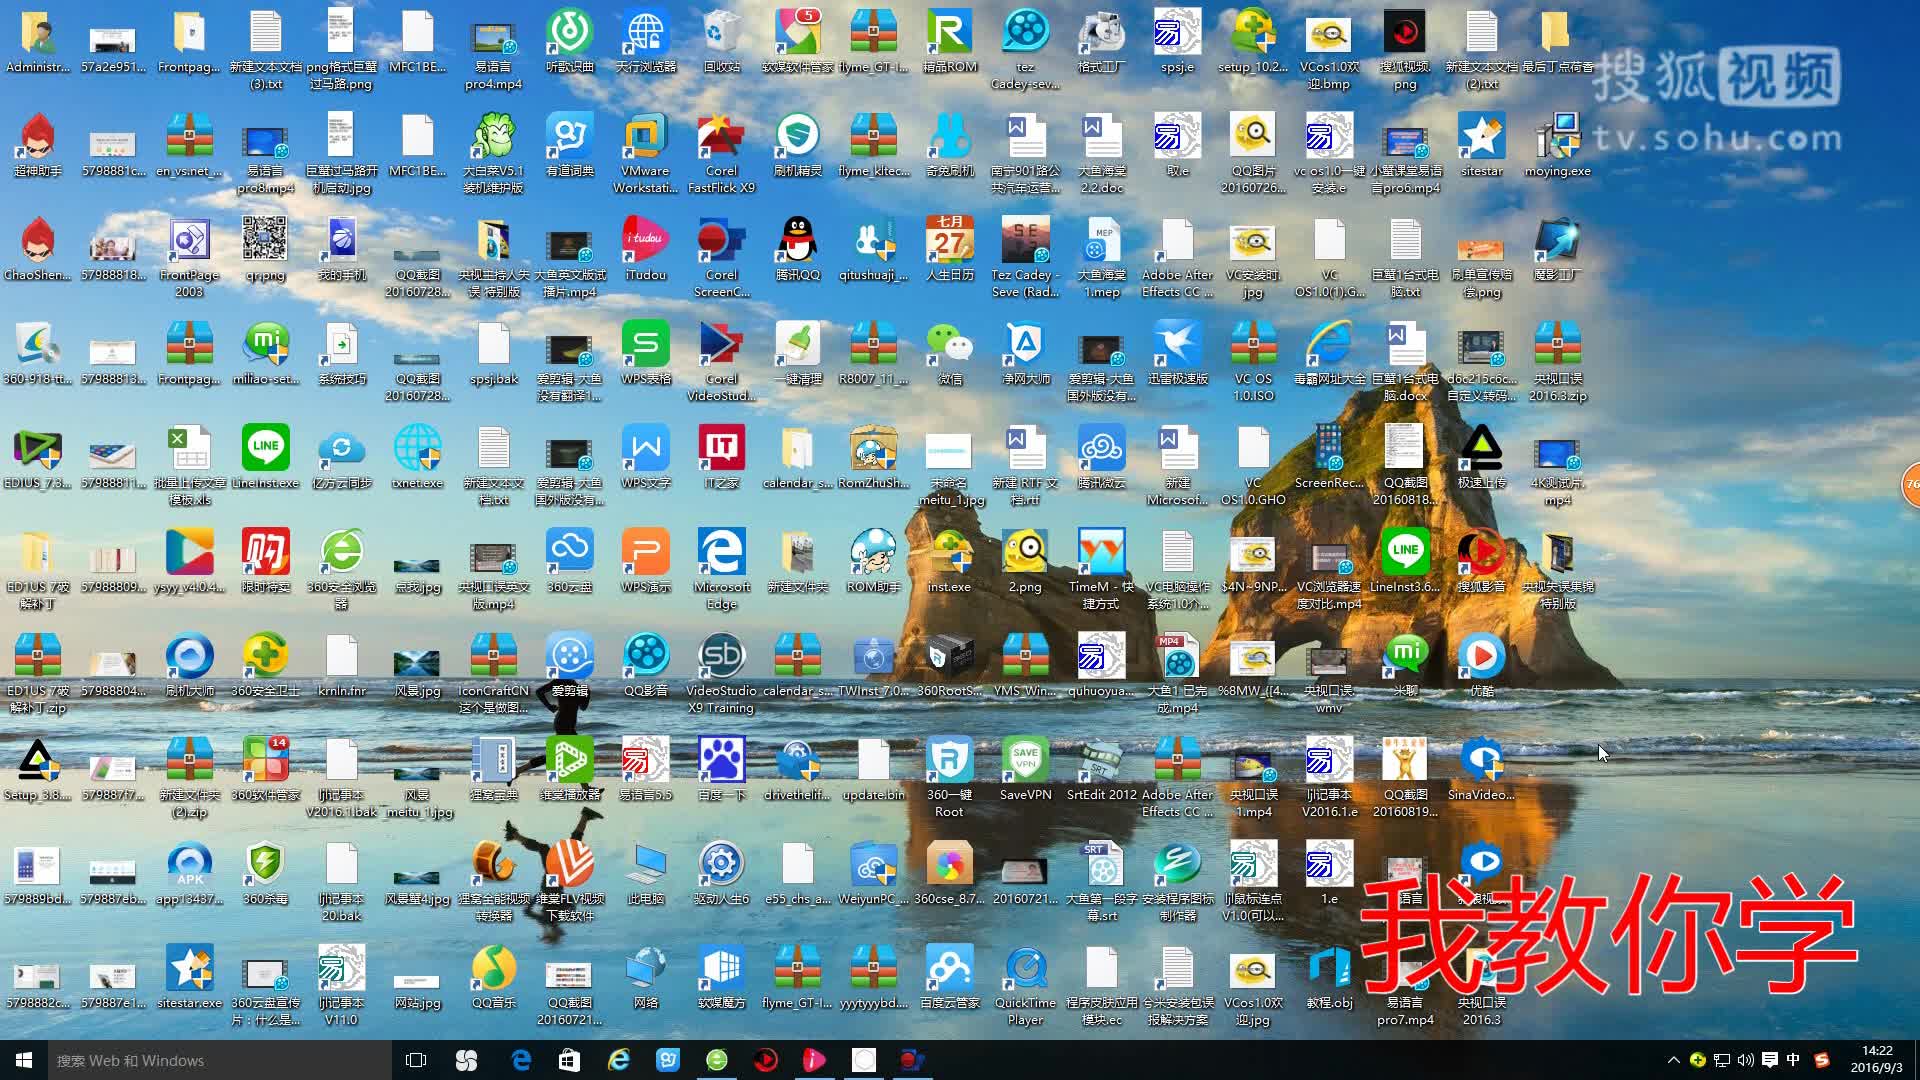Open the 360杀毒 antivirus icon
This screenshot has height=1080, width=1920.
pyautogui.click(x=265, y=873)
